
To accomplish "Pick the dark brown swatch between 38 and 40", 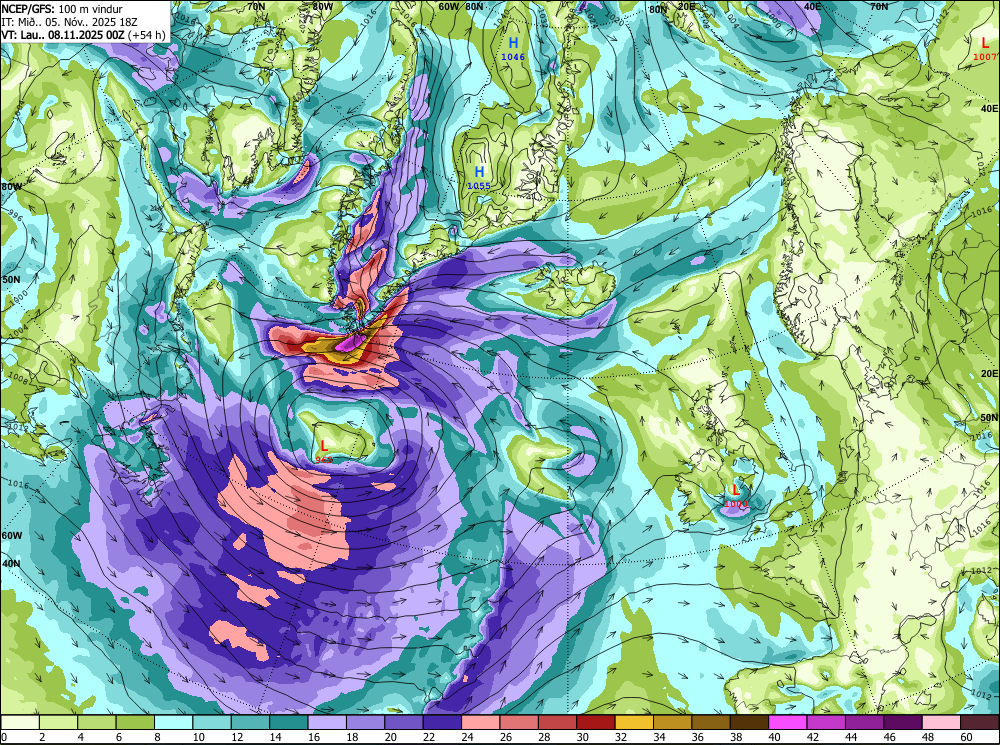I will (750, 722).
